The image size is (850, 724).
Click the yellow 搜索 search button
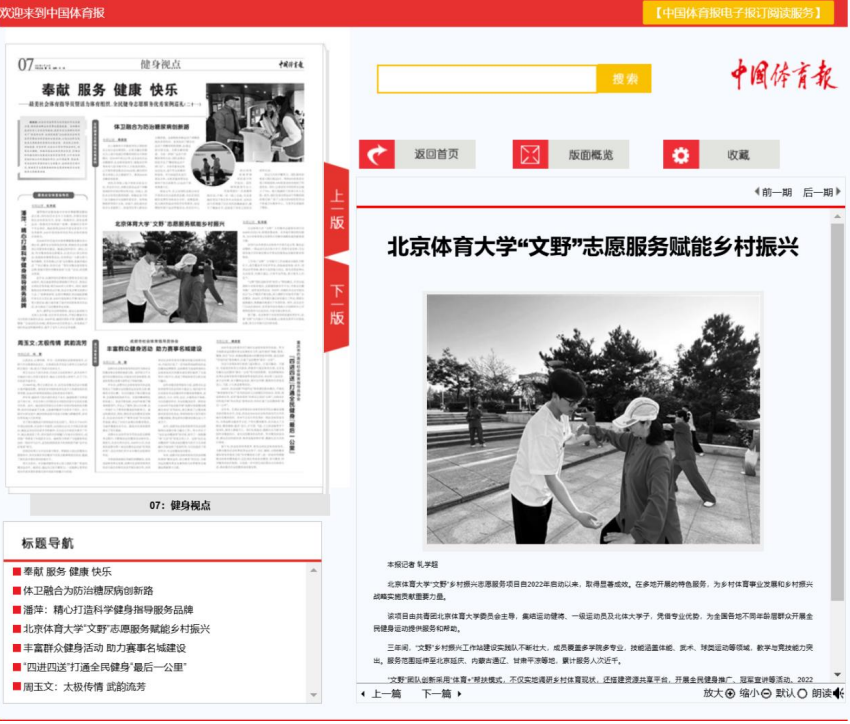tap(624, 79)
